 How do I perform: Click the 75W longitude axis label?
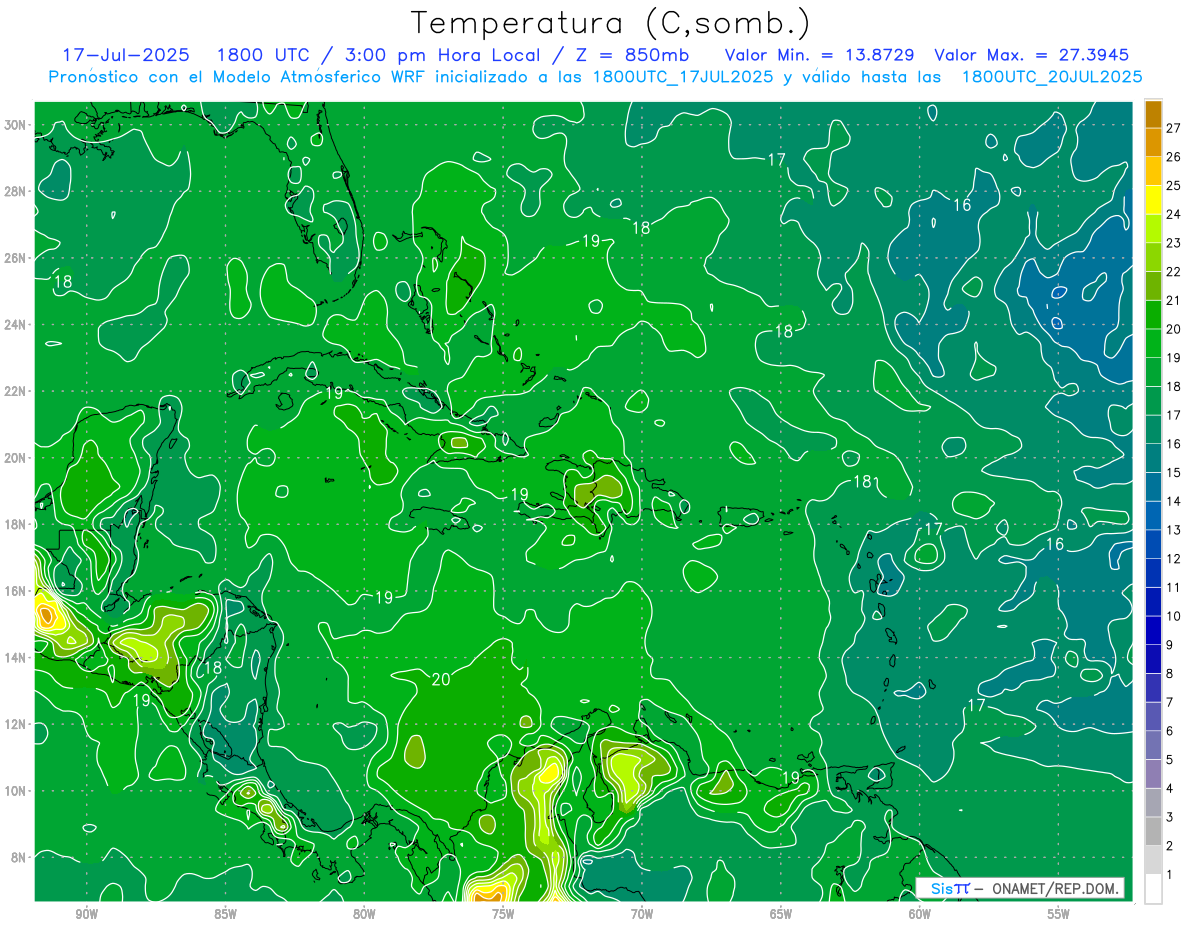(503, 914)
